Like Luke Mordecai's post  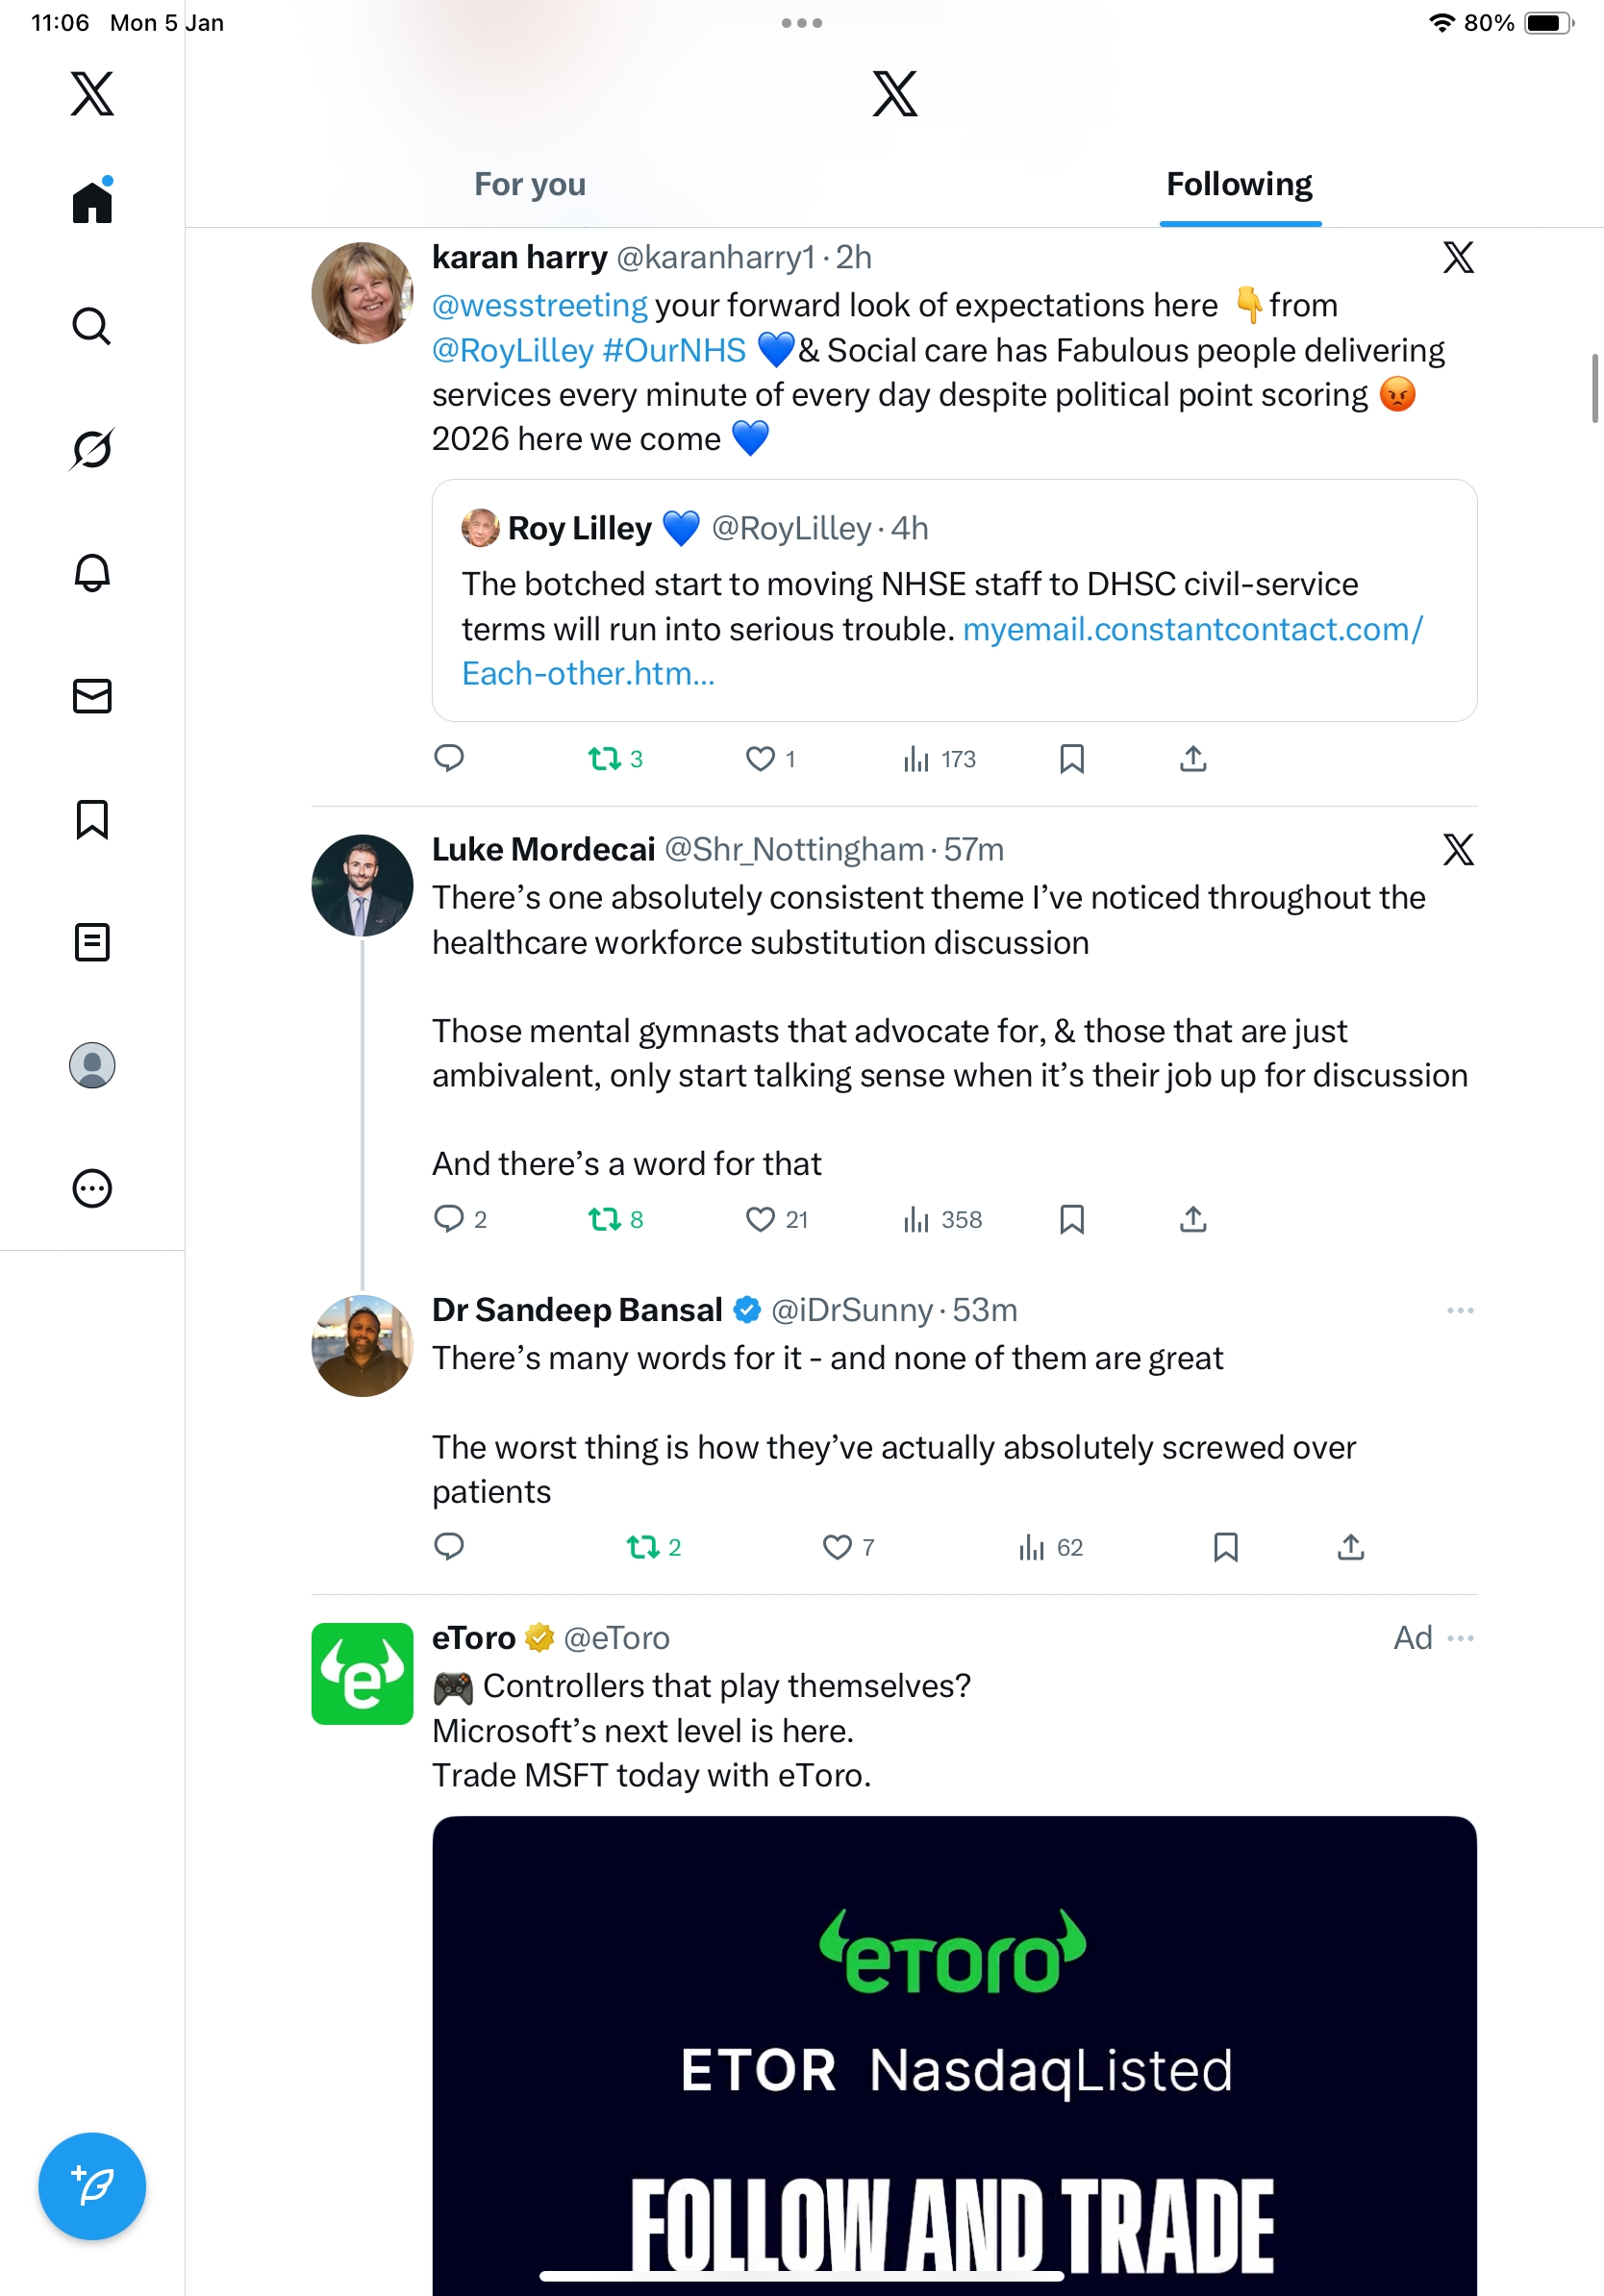point(760,1219)
